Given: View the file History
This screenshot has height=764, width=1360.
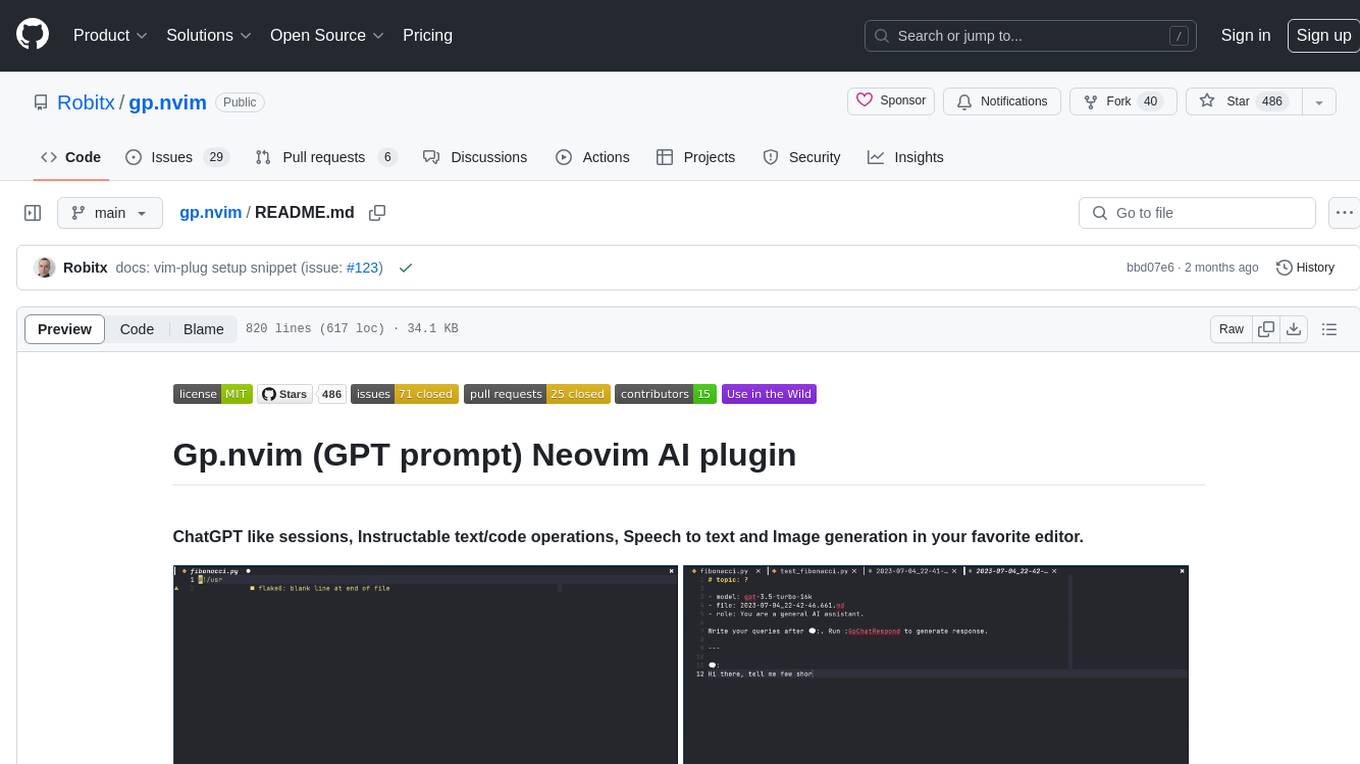Looking at the screenshot, I should tap(1305, 267).
